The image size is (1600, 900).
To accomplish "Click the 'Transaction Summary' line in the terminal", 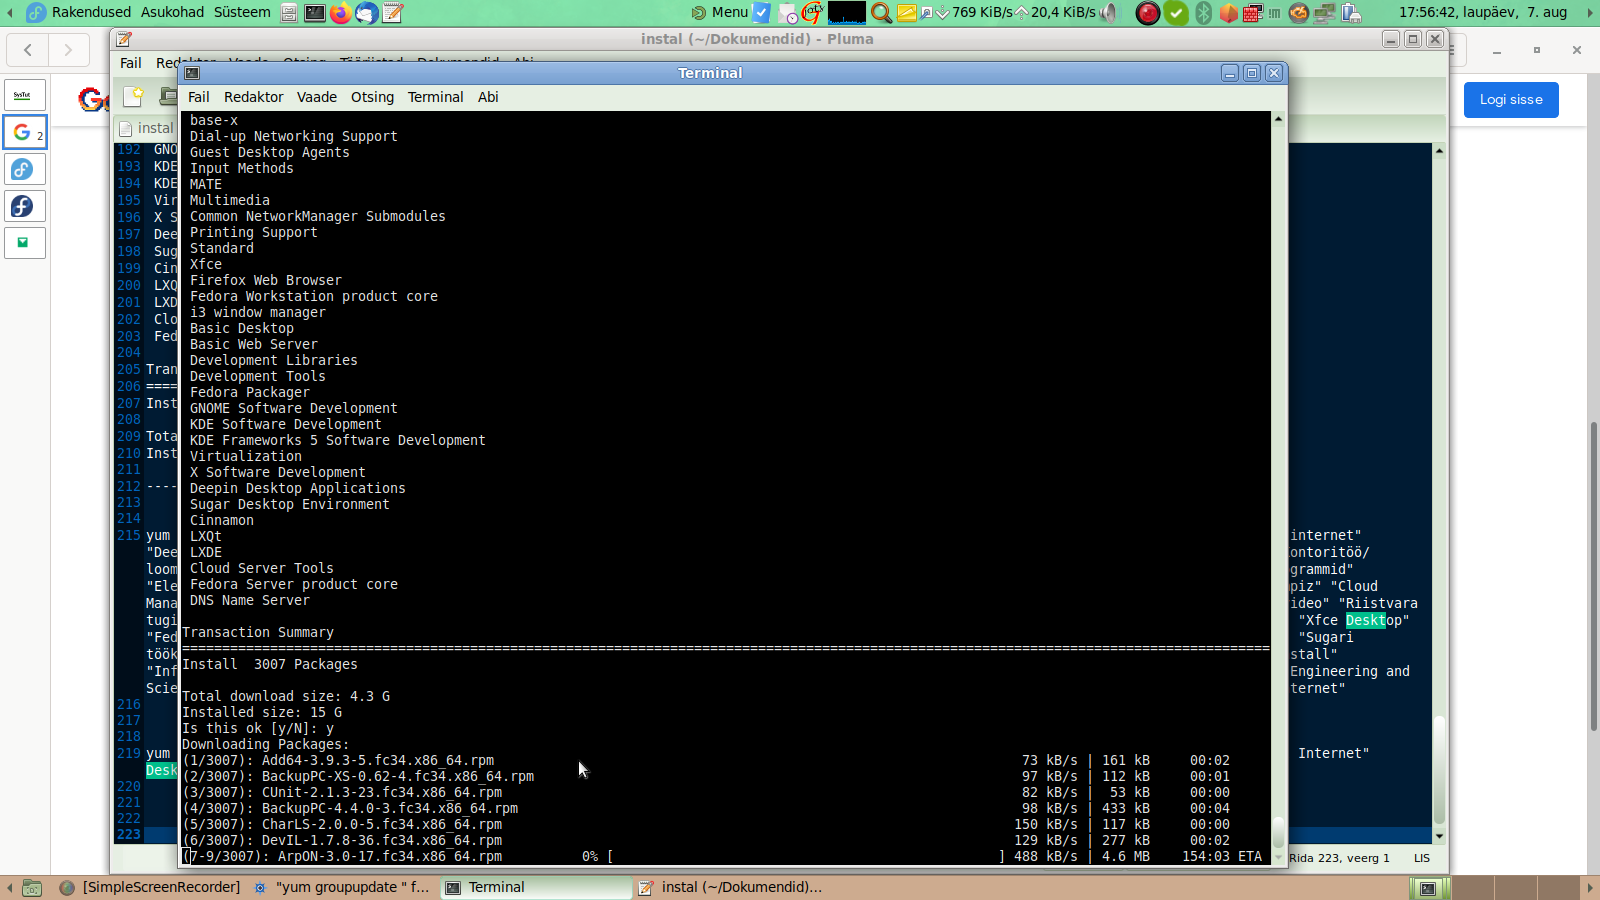I will pos(258,632).
